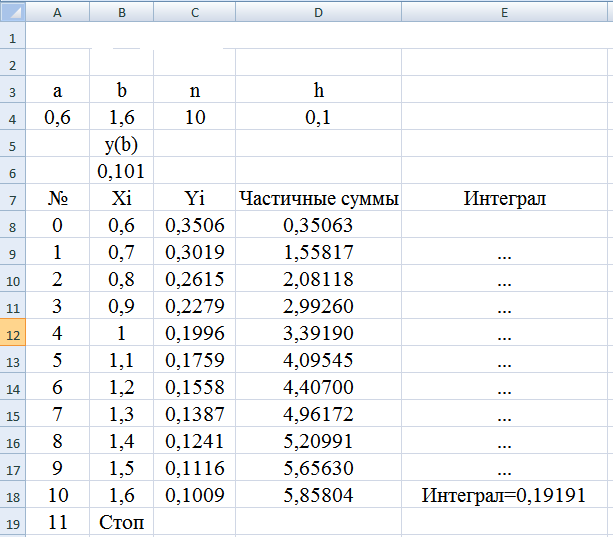This screenshot has height=537, width=613.
Task: Select cell containing 5,65630
Action: point(319,467)
